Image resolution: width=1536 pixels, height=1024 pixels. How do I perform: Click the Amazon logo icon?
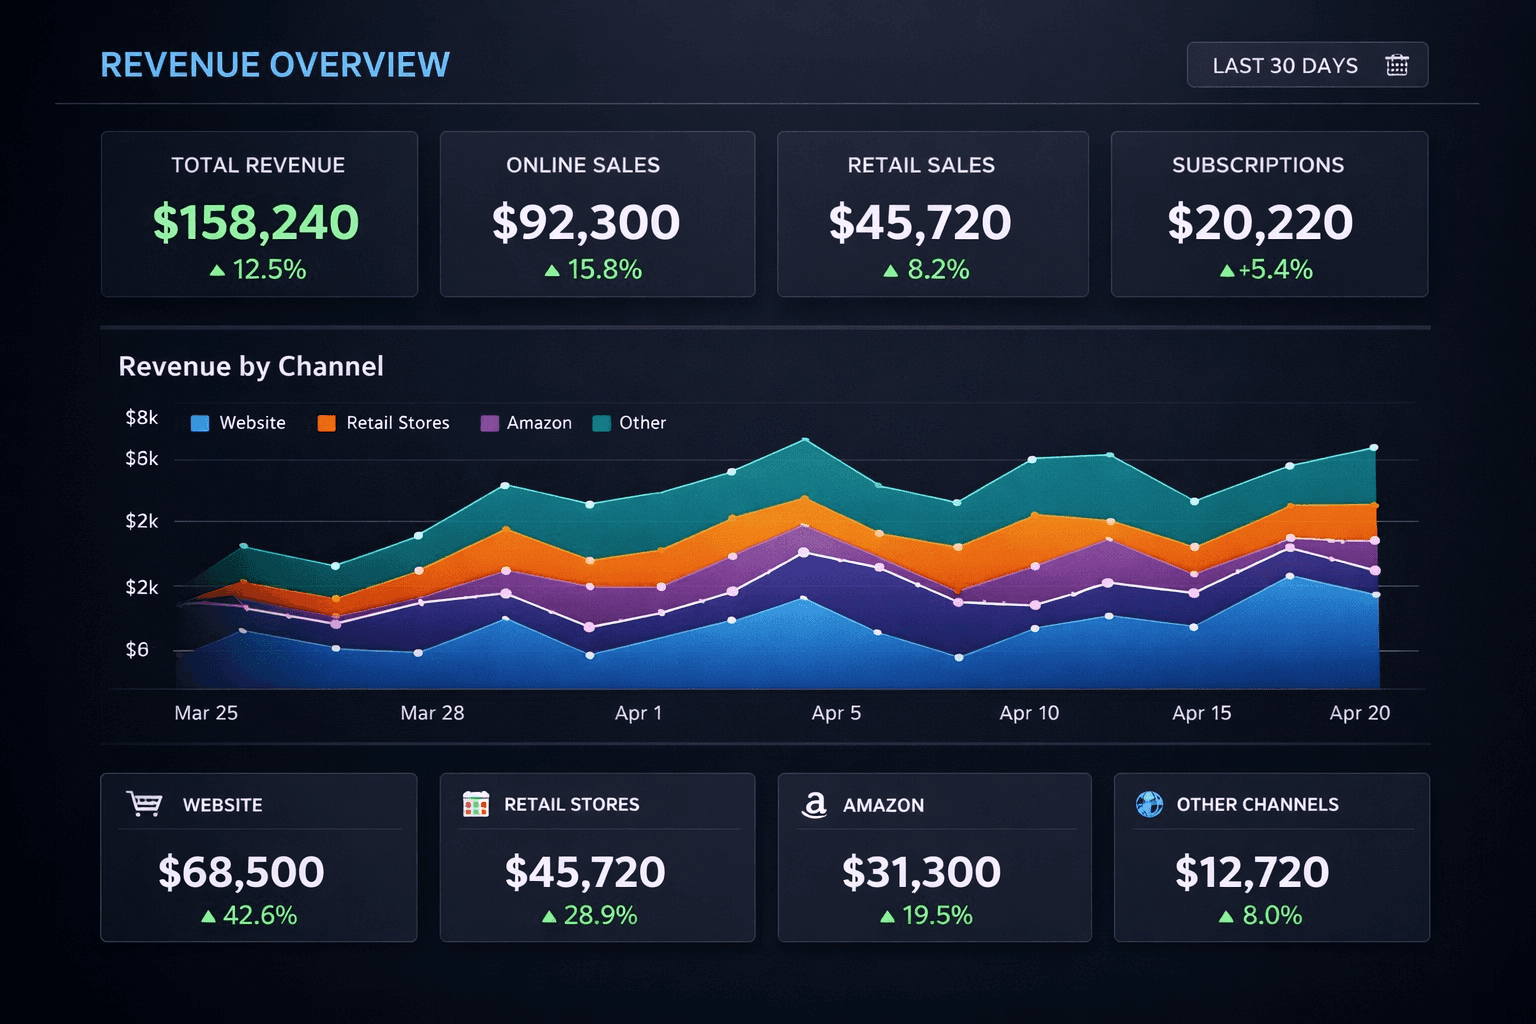[815, 804]
